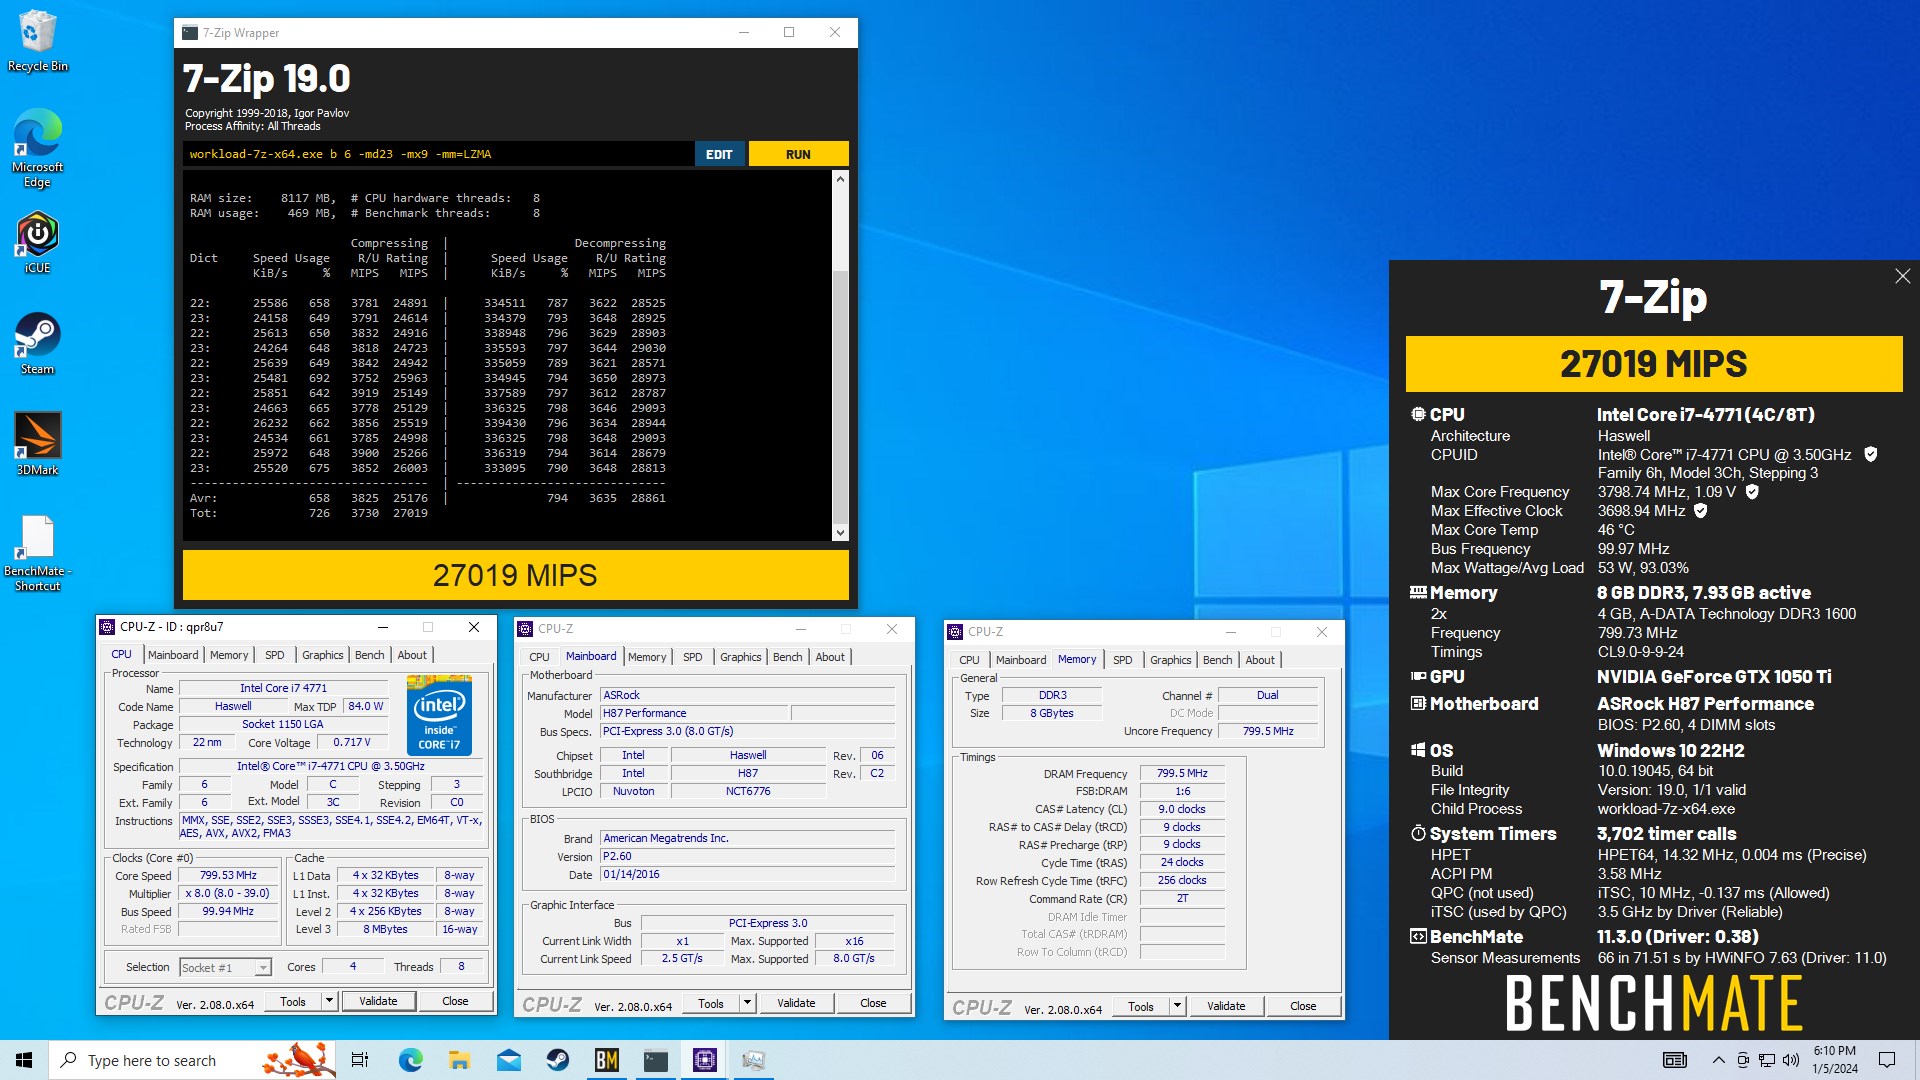Screen dimensions: 1920x1080
Task: Click the workload-7z-x64.exe command line field
Action: [438, 154]
